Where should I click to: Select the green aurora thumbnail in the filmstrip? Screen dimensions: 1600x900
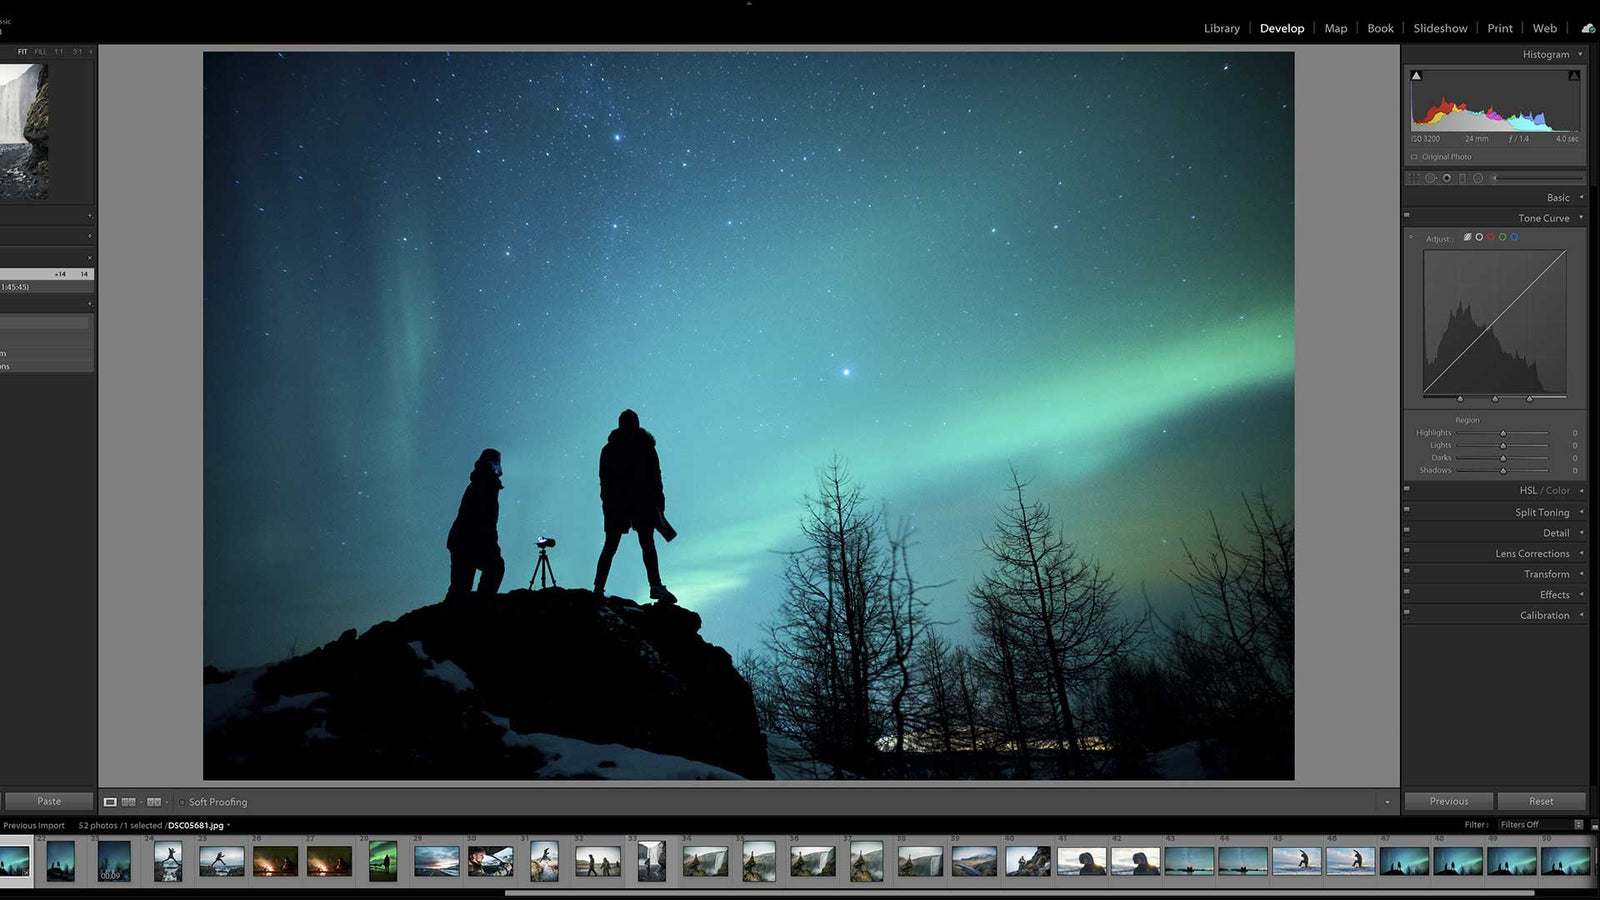(x=385, y=860)
